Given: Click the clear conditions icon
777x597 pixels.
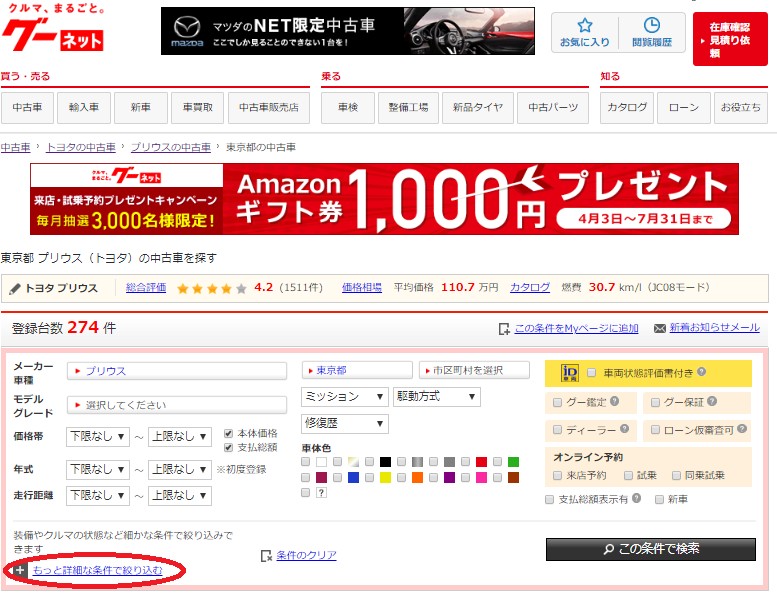Looking at the screenshot, I should pos(266,556).
